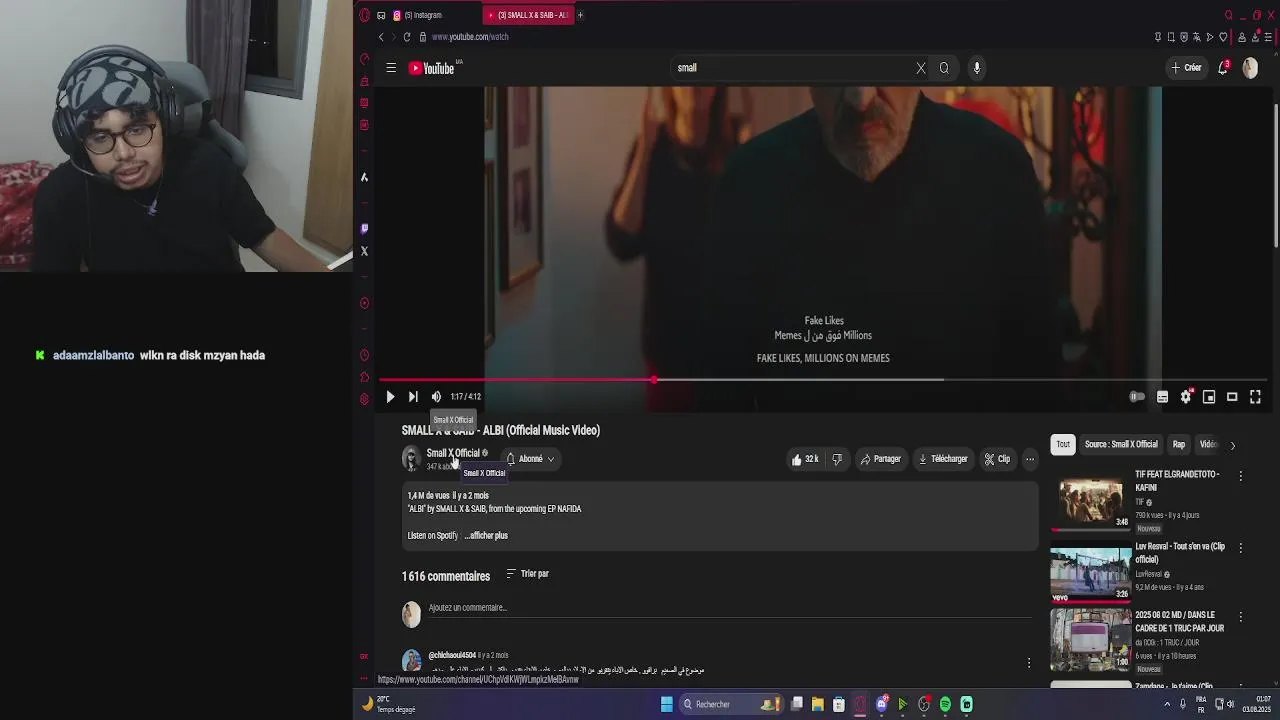
Task: Open the Small X Official channel avatar
Action: (x=411, y=459)
